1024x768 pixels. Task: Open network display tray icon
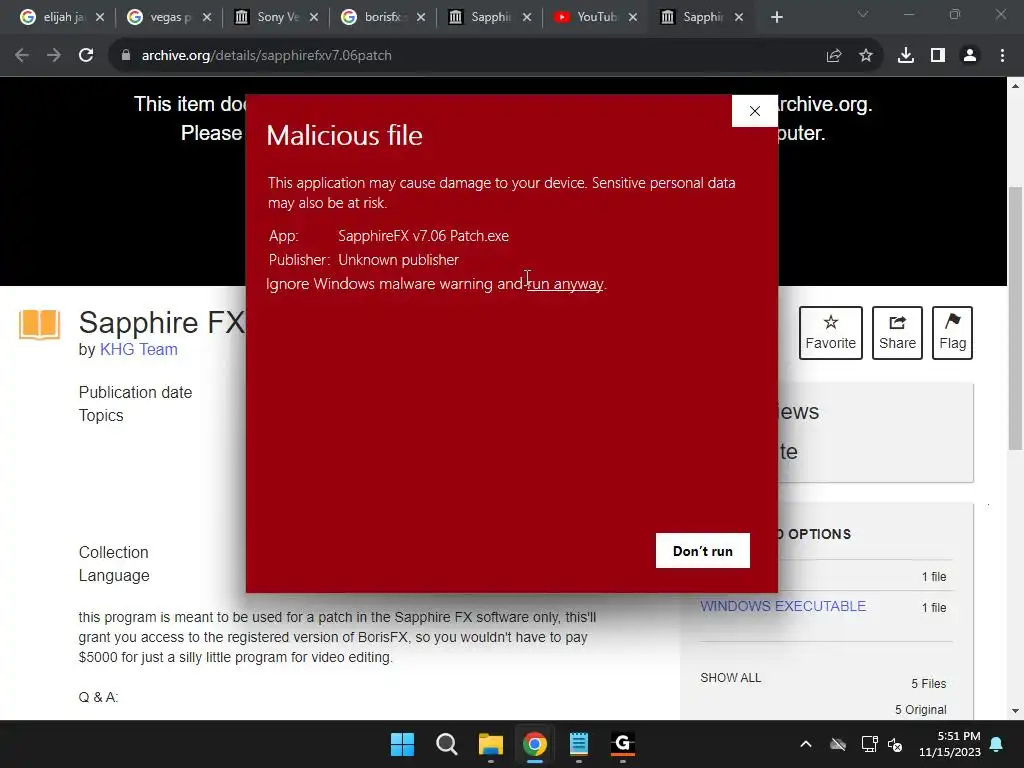869,744
